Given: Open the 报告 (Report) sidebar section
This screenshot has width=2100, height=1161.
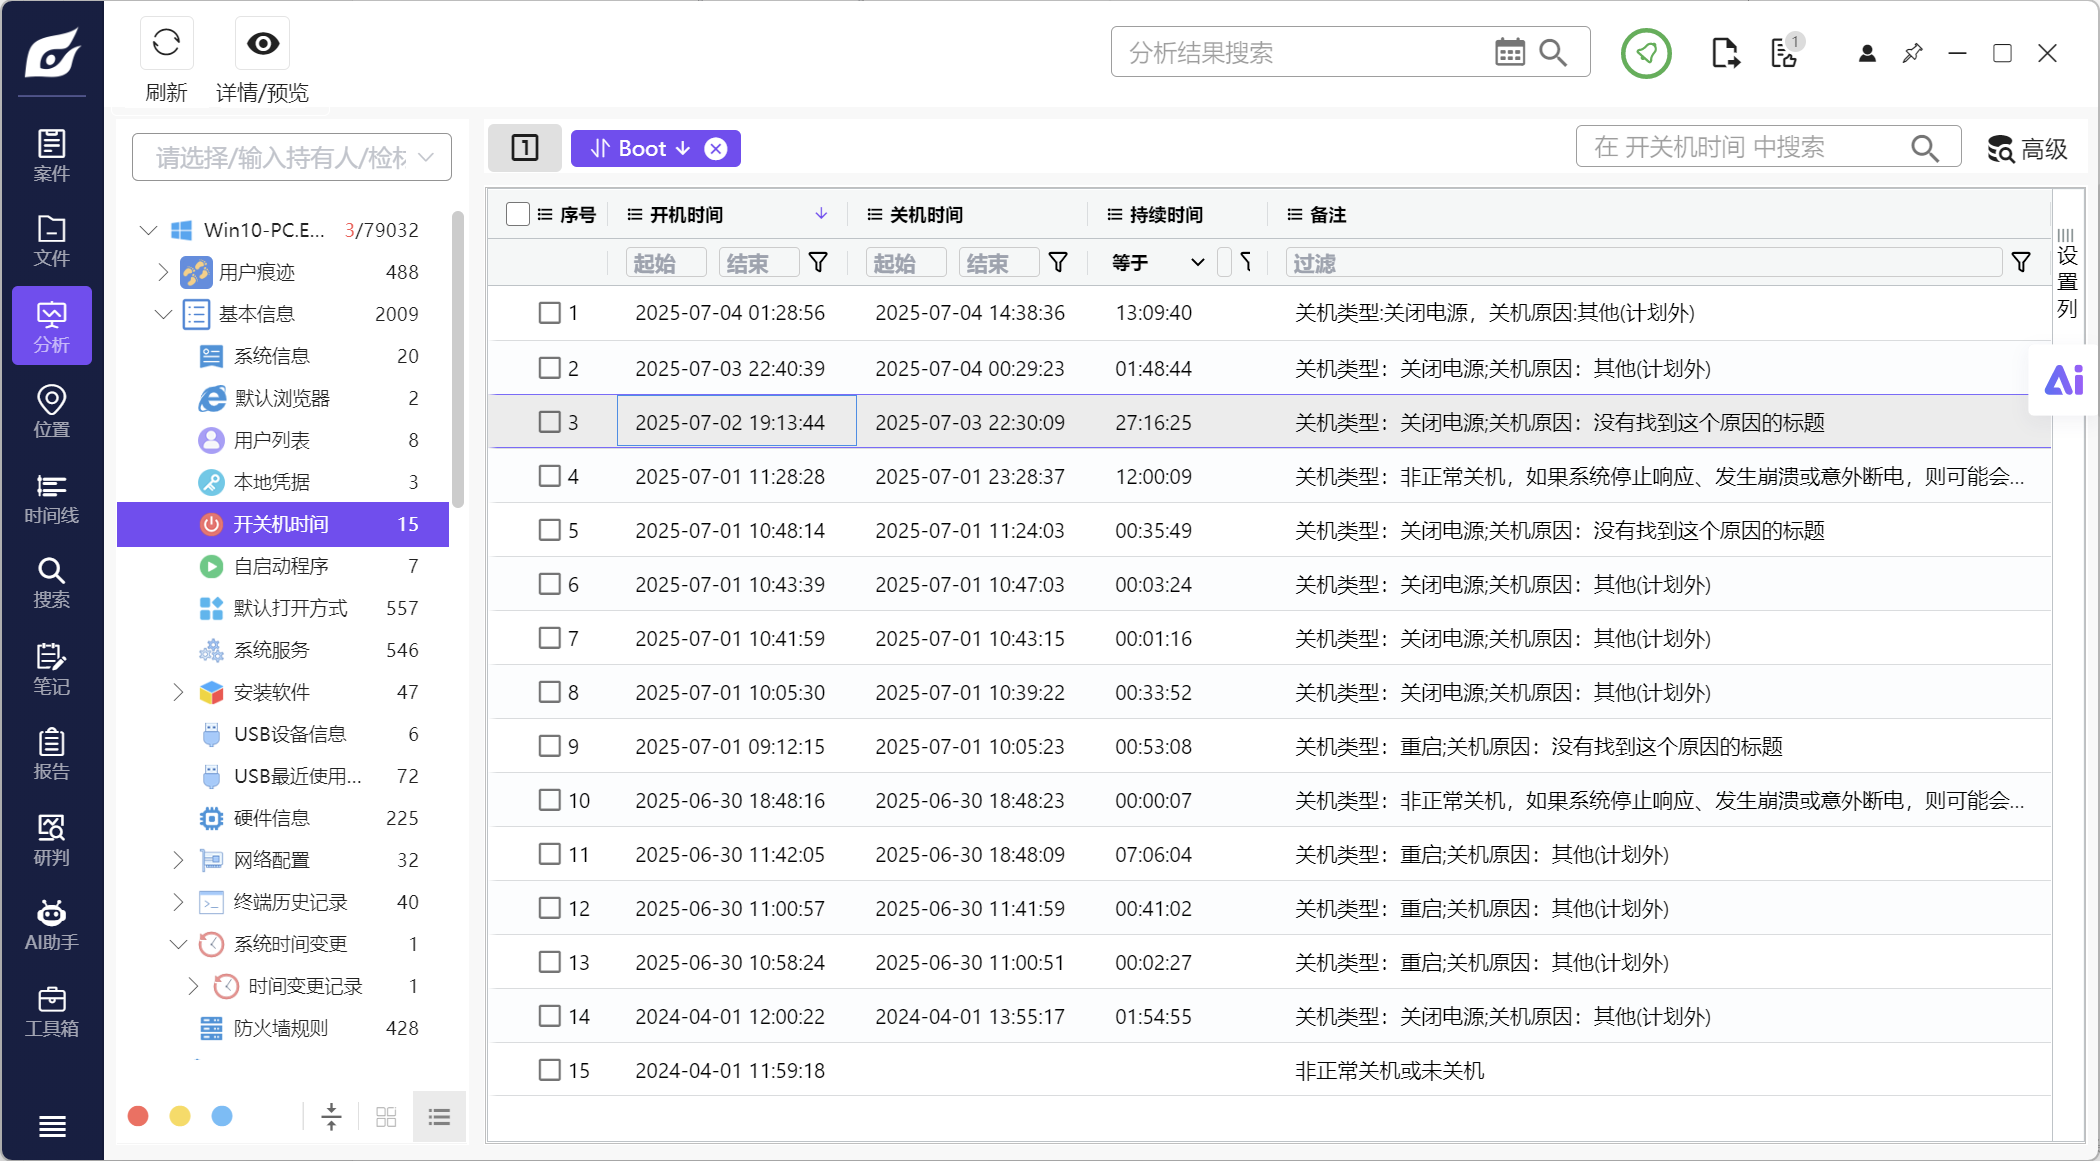Looking at the screenshot, I should coord(52,755).
